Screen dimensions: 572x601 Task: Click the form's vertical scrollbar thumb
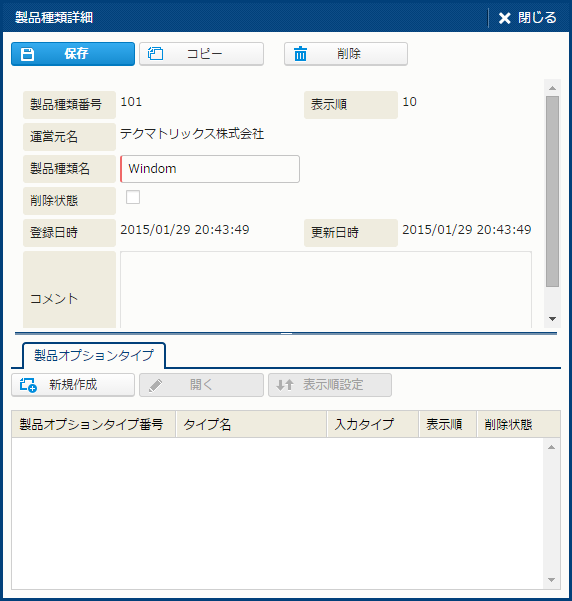pyautogui.click(x=552, y=191)
